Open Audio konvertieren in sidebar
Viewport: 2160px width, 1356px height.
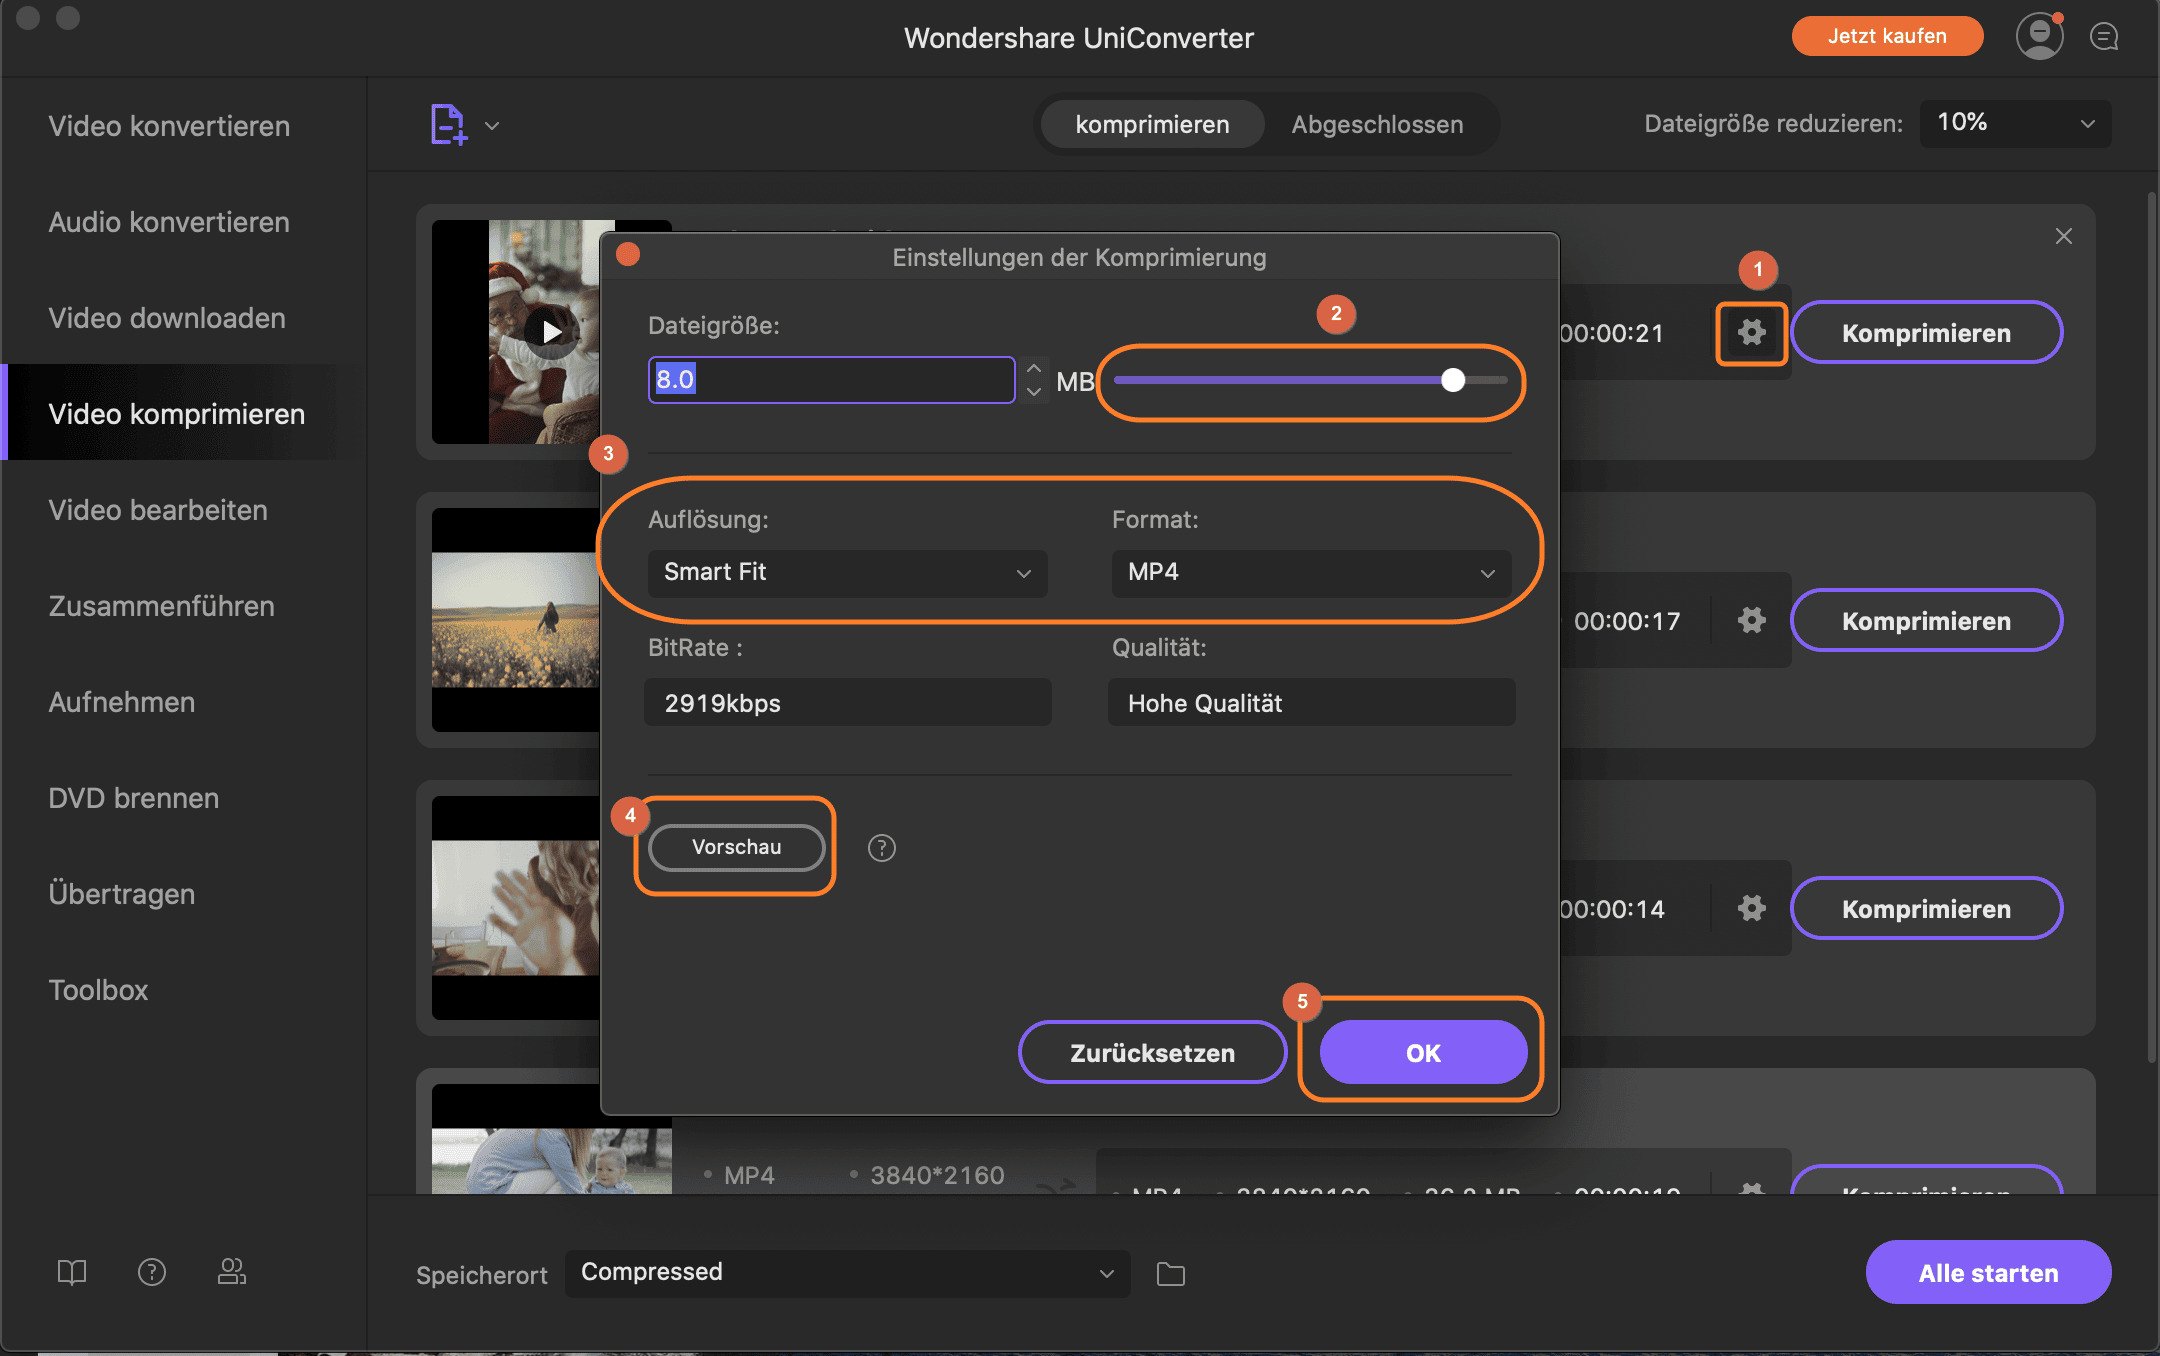coord(169,222)
